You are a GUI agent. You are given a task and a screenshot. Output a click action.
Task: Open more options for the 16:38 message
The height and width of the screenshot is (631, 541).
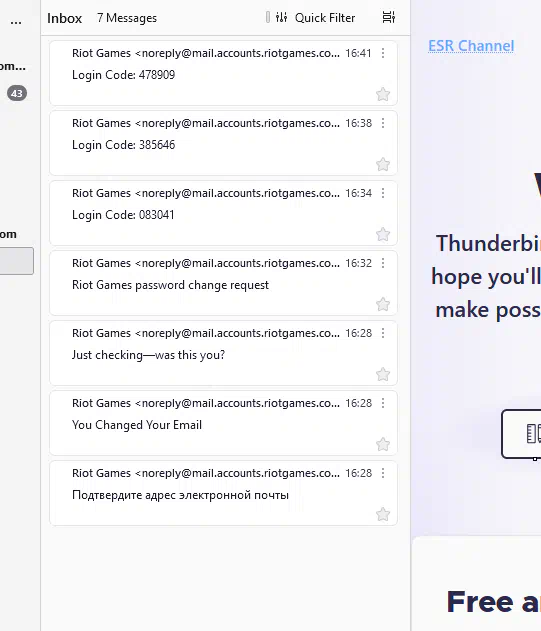tap(383, 123)
